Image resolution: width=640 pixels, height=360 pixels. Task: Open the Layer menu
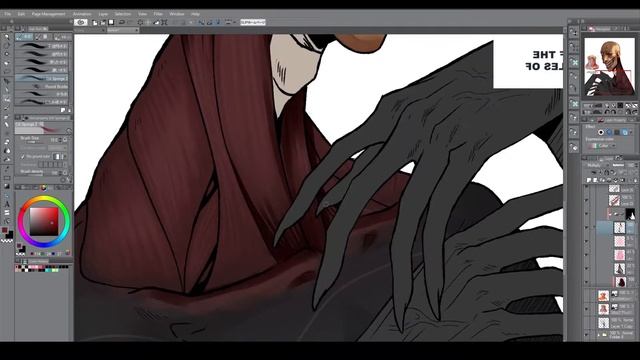coord(103,14)
